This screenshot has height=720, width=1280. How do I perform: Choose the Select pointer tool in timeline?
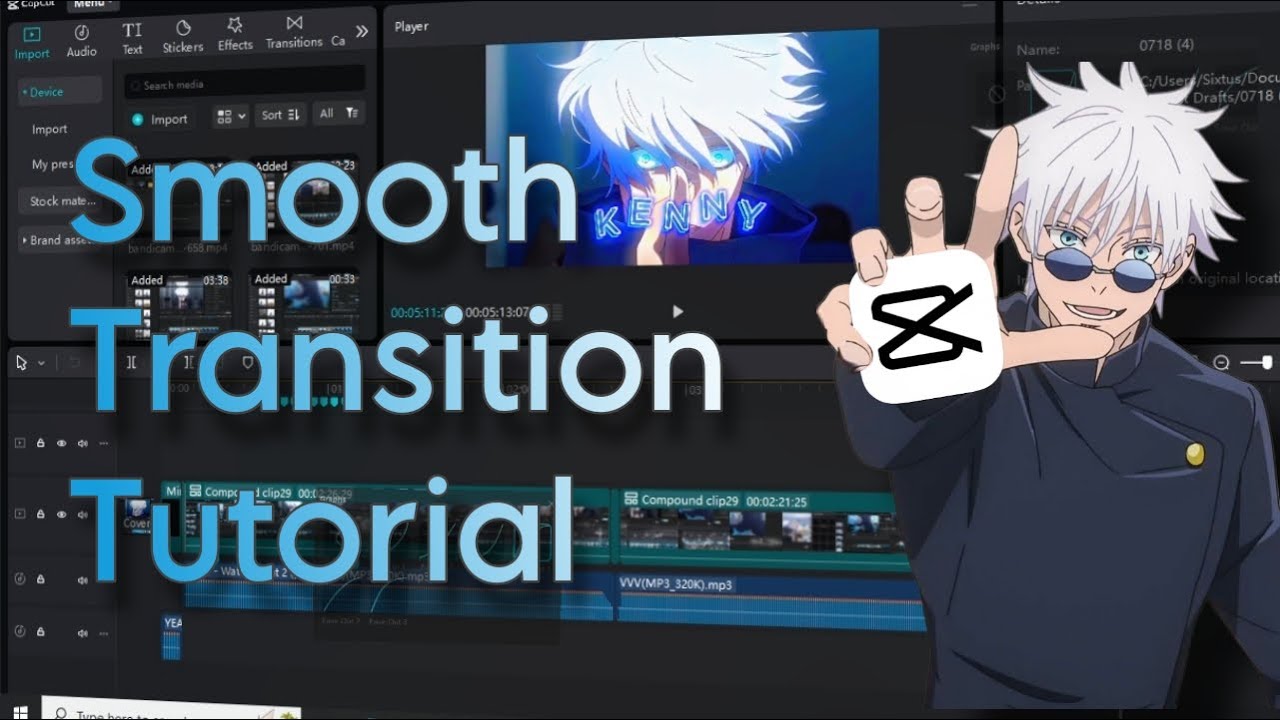click(22, 363)
